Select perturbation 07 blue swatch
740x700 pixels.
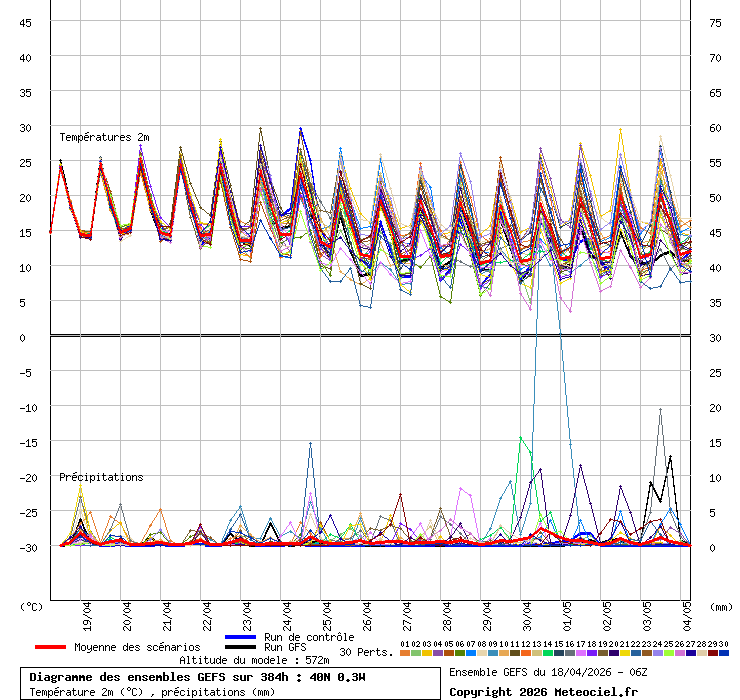click(470, 653)
